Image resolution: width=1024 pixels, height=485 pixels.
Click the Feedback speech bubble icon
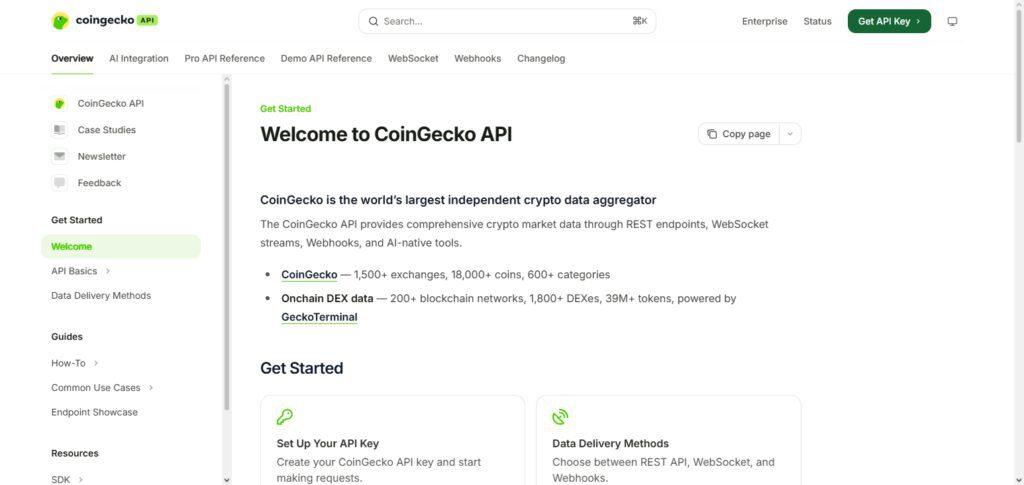(x=59, y=183)
